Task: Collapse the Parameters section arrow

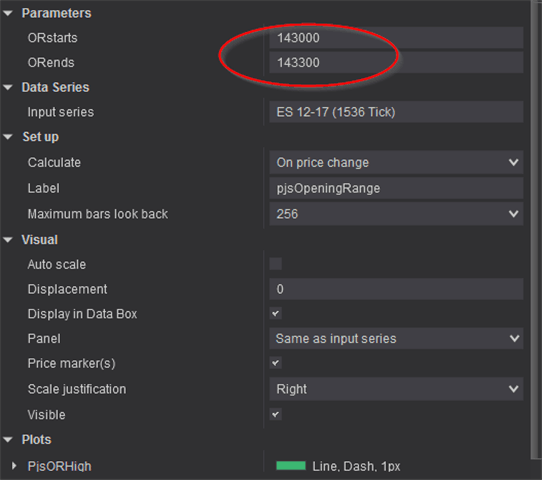Action: (8, 13)
